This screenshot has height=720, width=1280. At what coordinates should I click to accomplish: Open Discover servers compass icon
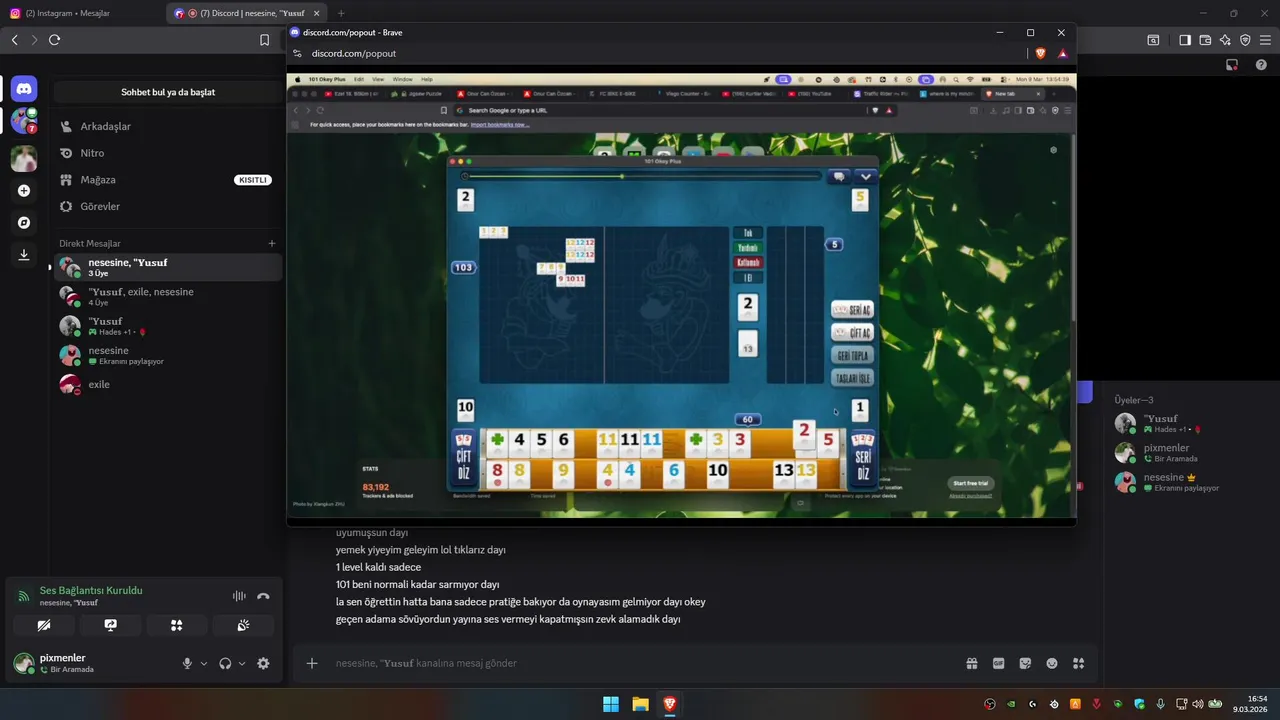(24, 223)
